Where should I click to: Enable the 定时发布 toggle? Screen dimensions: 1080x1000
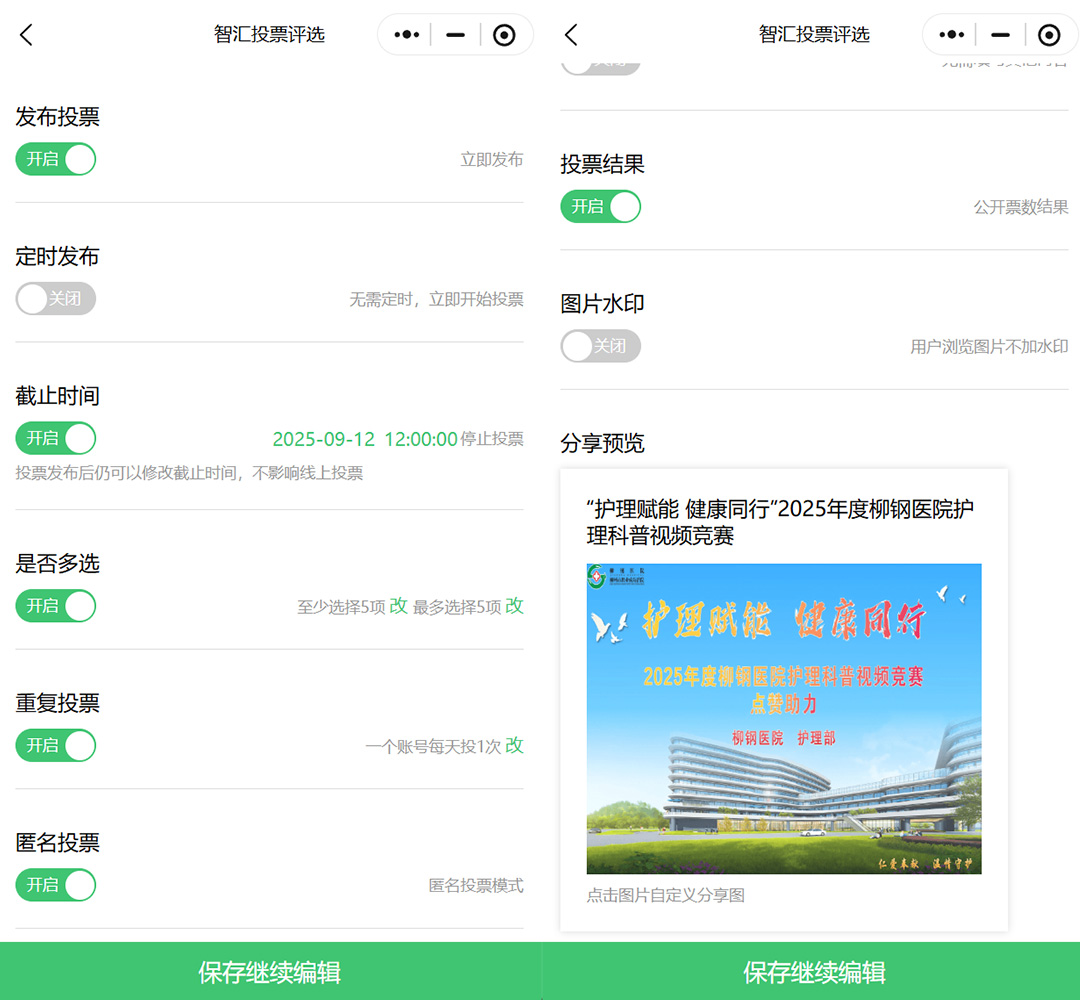(56, 299)
